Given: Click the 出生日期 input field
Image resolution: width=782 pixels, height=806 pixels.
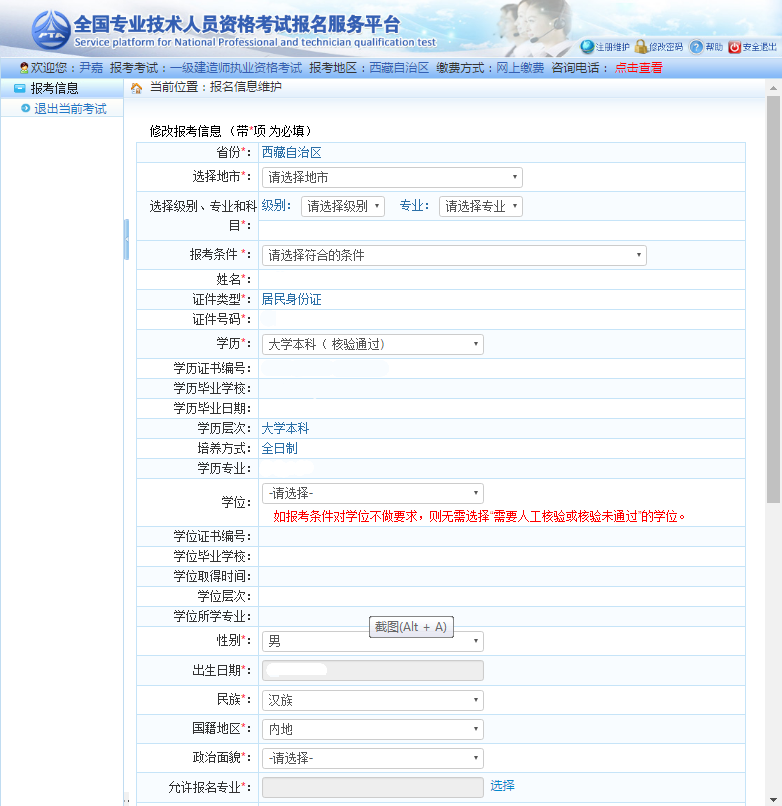Looking at the screenshot, I should click(x=372, y=670).
